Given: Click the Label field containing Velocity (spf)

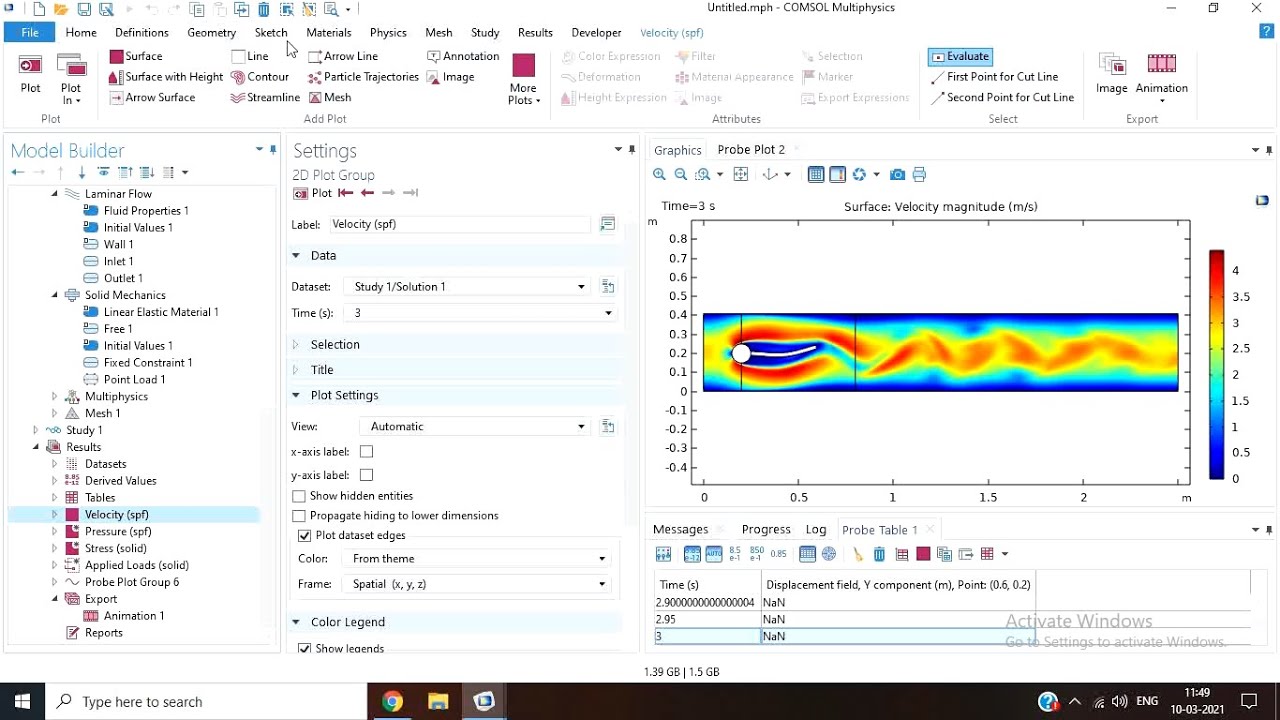Looking at the screenshot, I should (460, 224).
